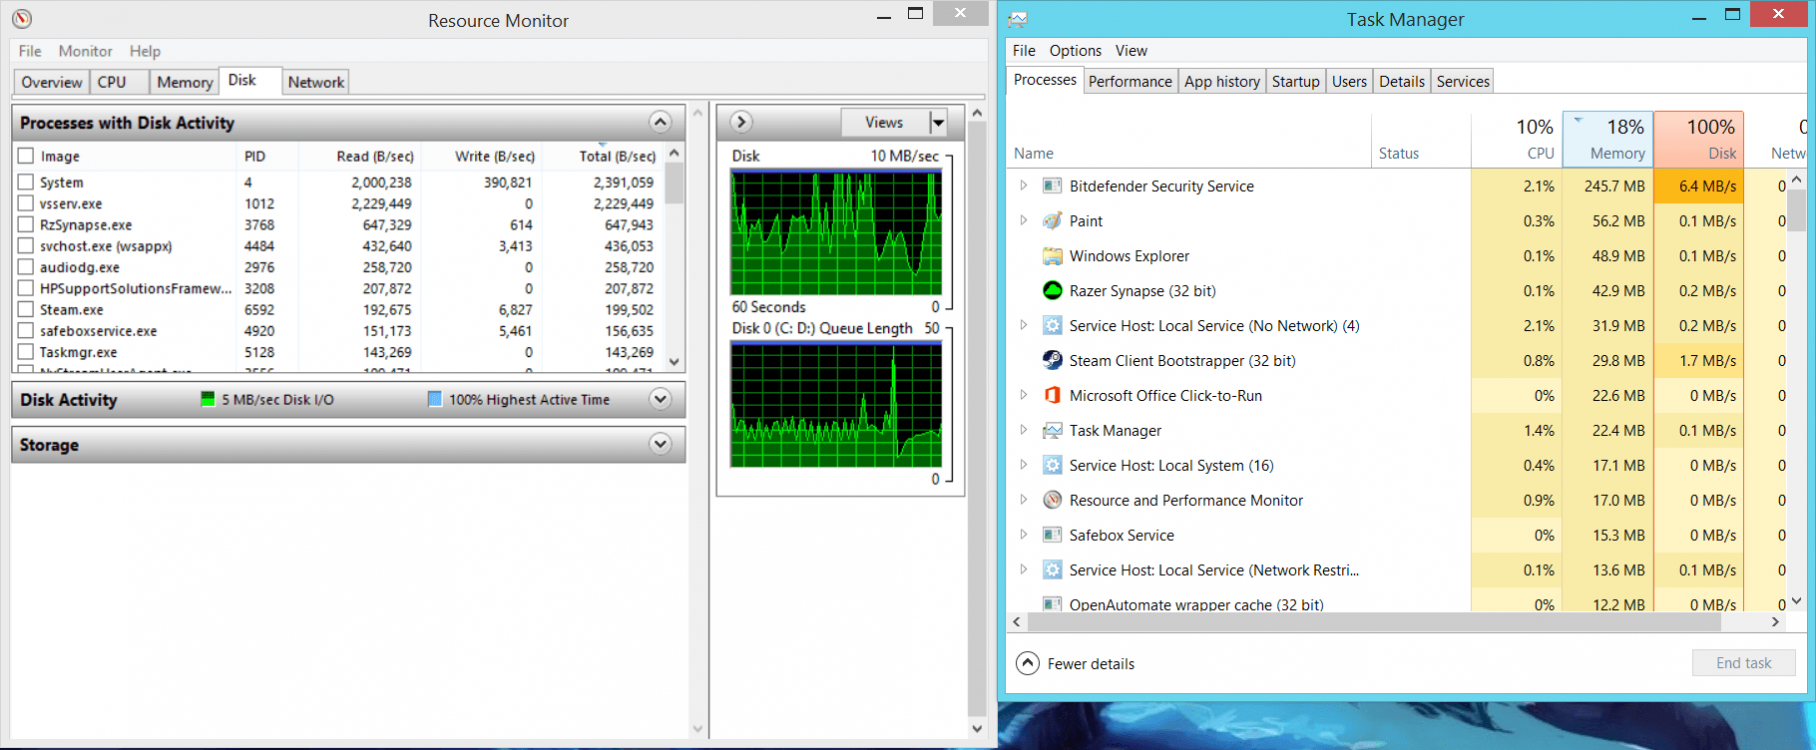Expand the Storage section chevron
Screen dimensions: 1816x750
660,444
